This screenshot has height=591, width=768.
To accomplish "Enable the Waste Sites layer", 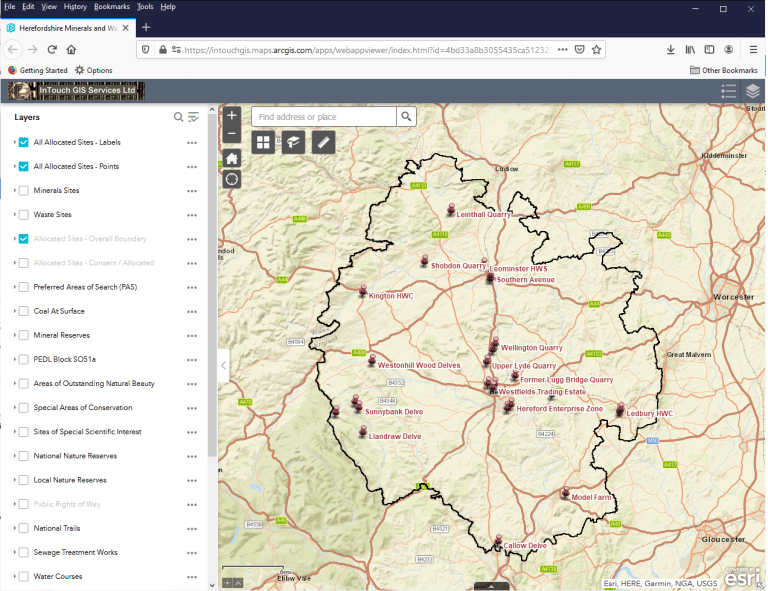I will (24, 214).
